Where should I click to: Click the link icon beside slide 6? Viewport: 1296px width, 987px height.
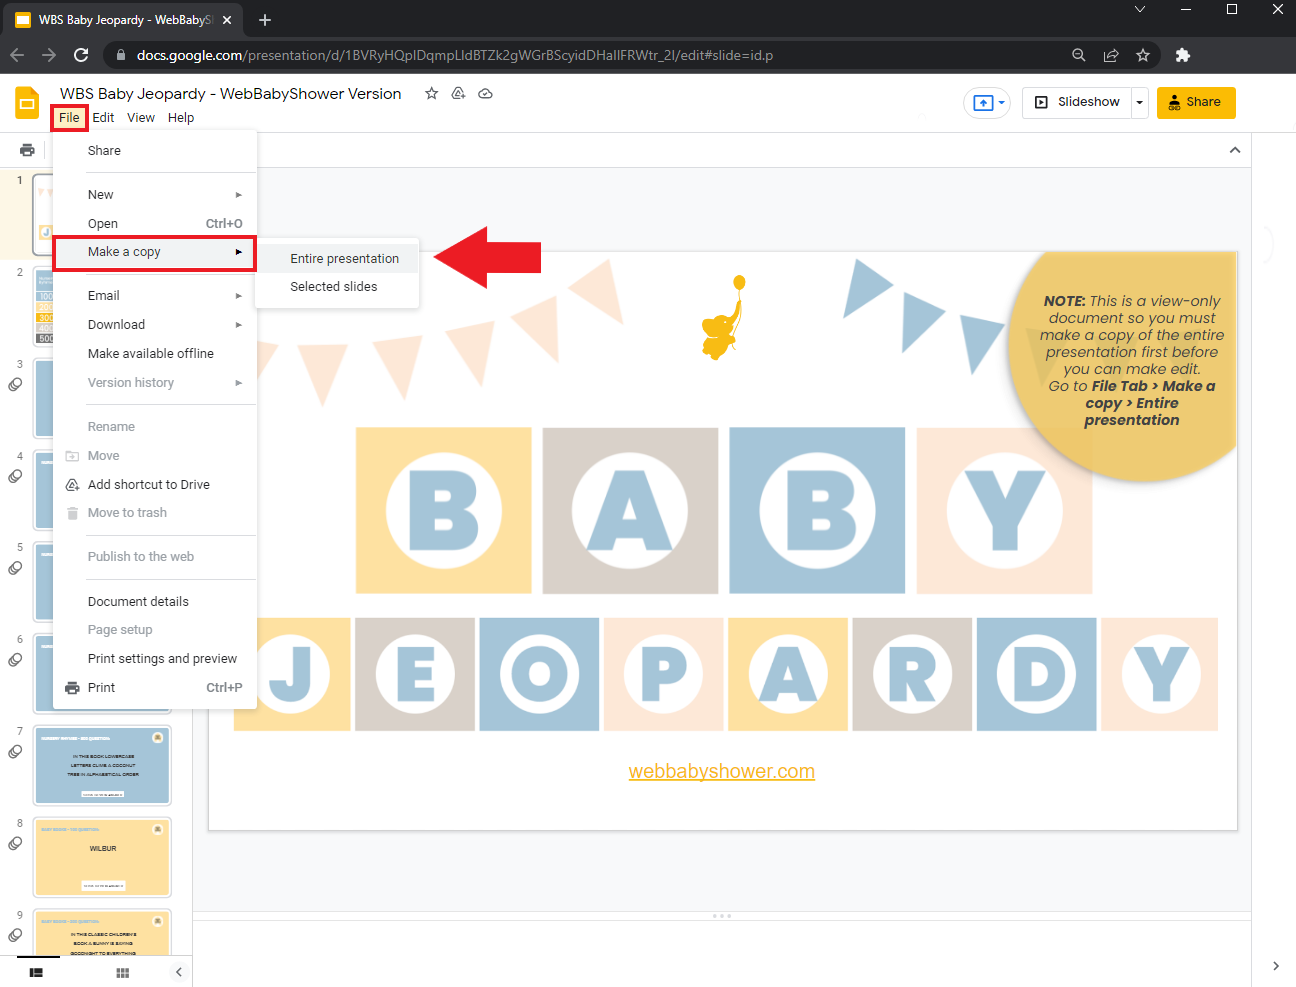point(15,660)
